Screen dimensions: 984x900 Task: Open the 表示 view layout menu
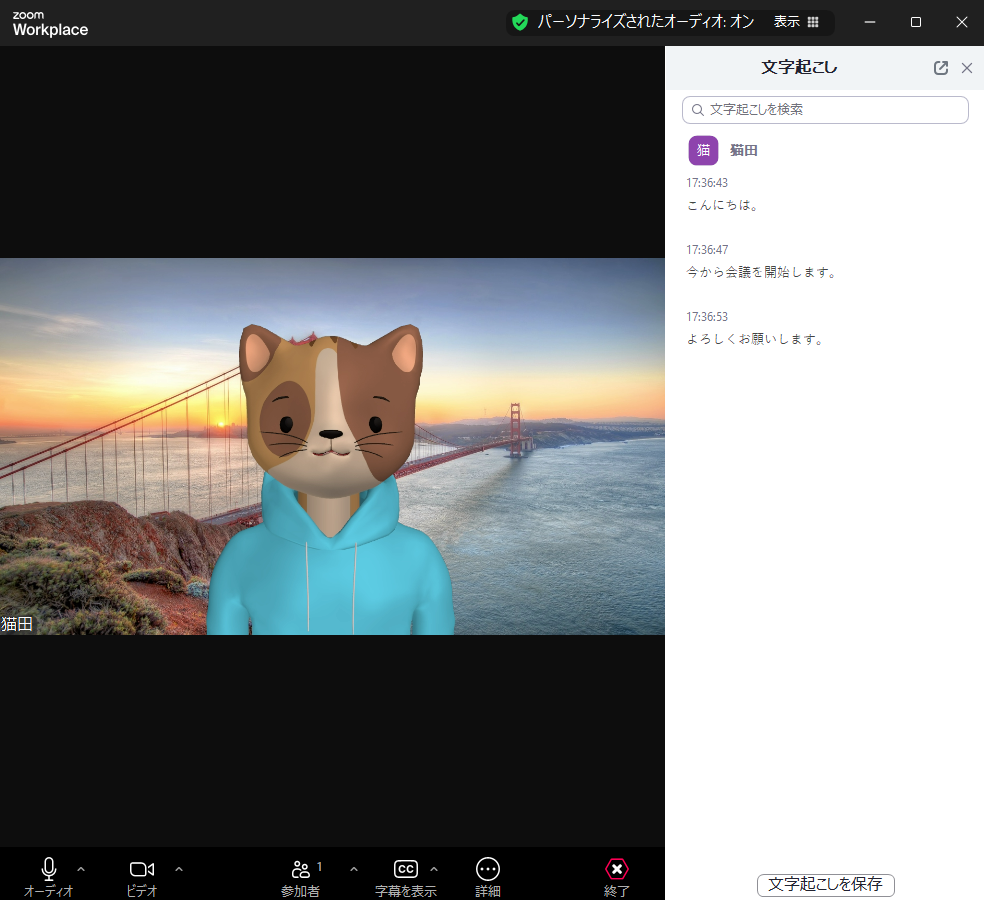(796, 22)
